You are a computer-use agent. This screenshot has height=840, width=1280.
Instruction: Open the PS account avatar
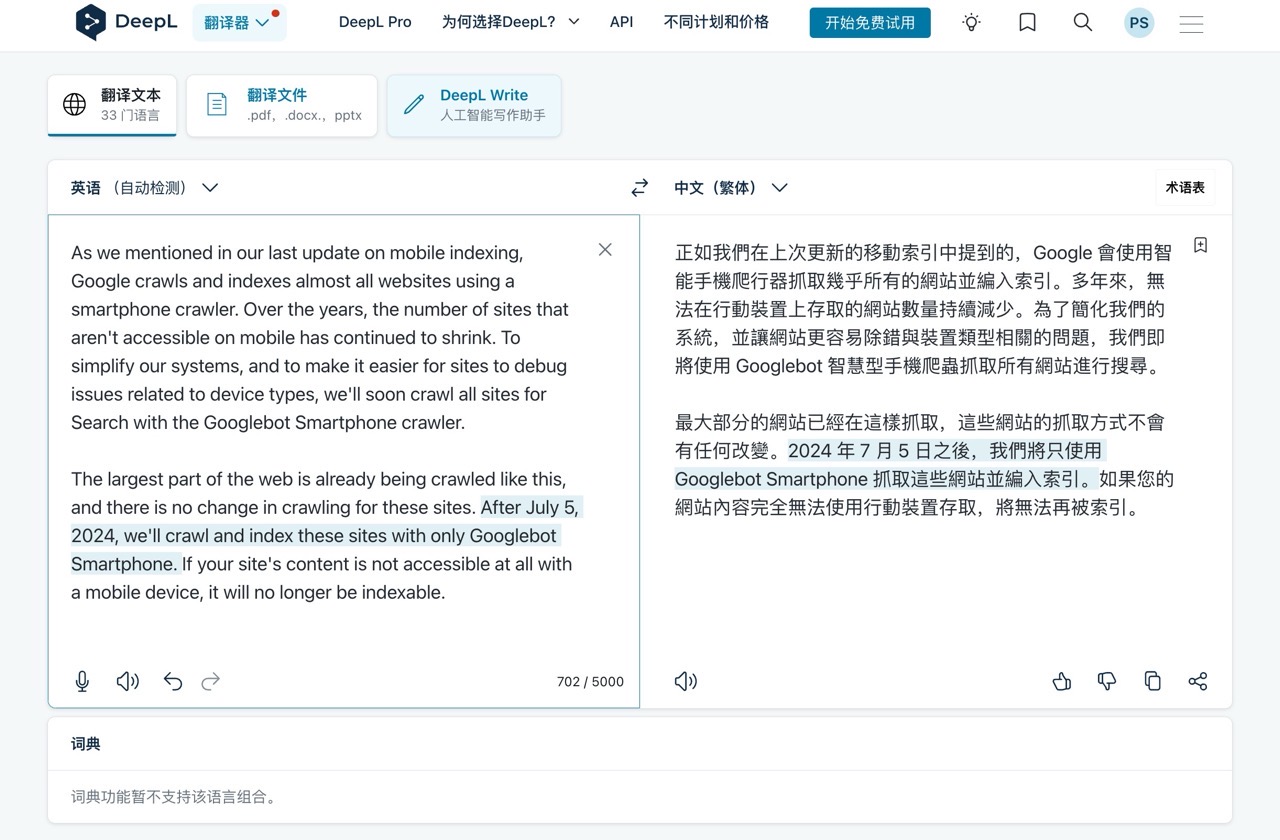[x=1139, y=23]
